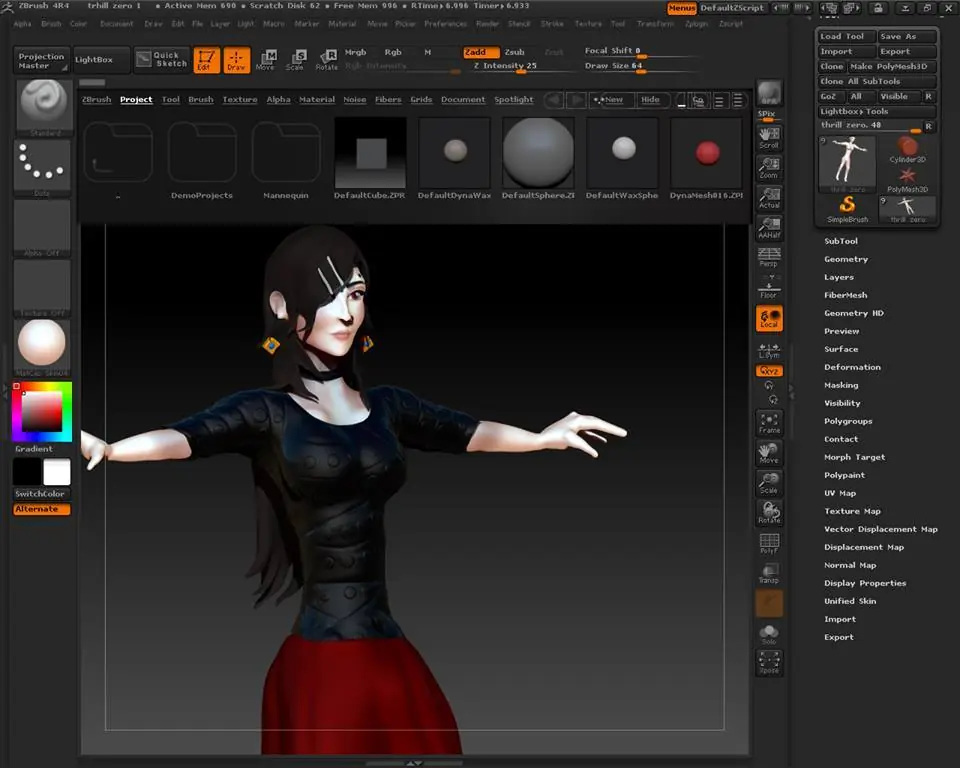The height and width of the screenshot is (768, 960).
Task: Expand the FiberMesh section
Action: (x=846, y=295)
